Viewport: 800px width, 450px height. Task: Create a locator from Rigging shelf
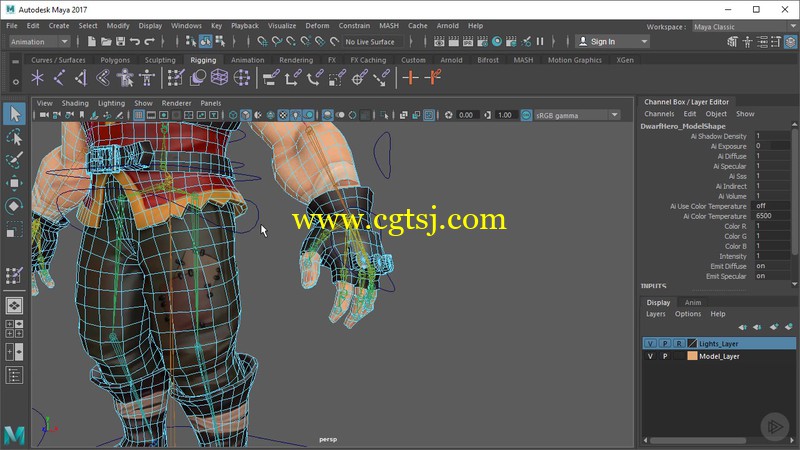tap(37, 78)
